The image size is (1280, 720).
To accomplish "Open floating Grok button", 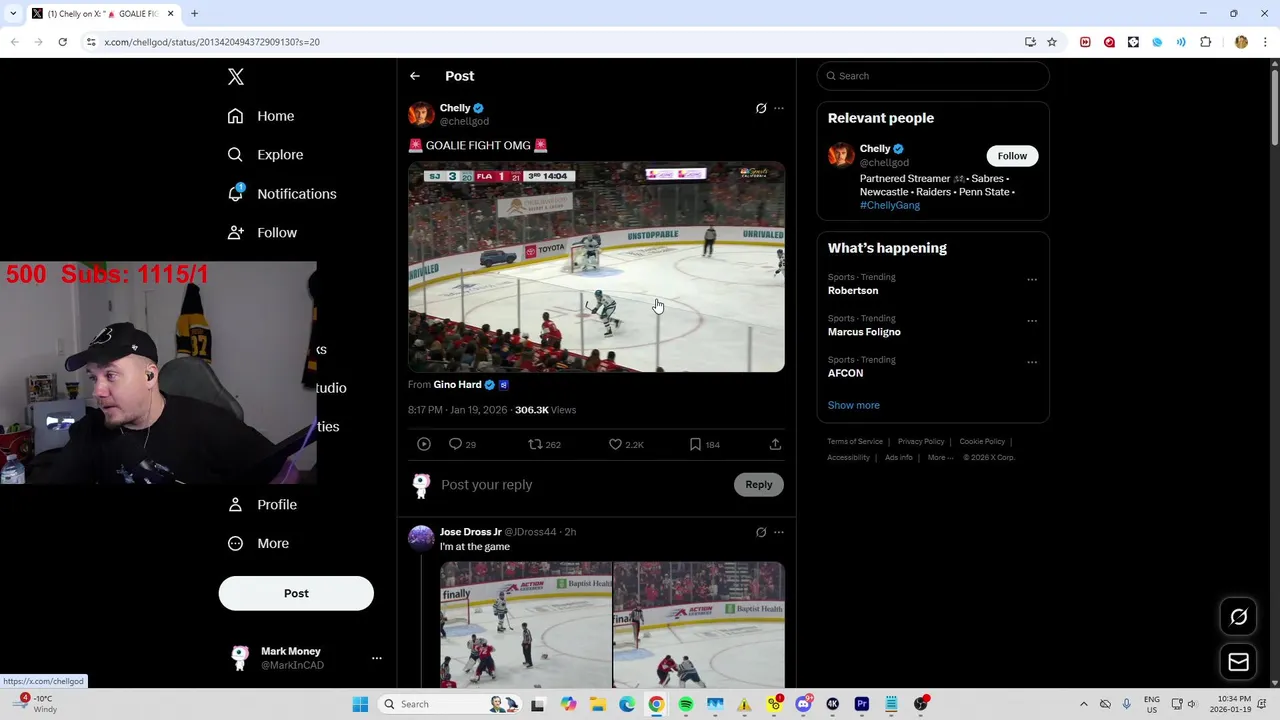I will point(1239,617).
